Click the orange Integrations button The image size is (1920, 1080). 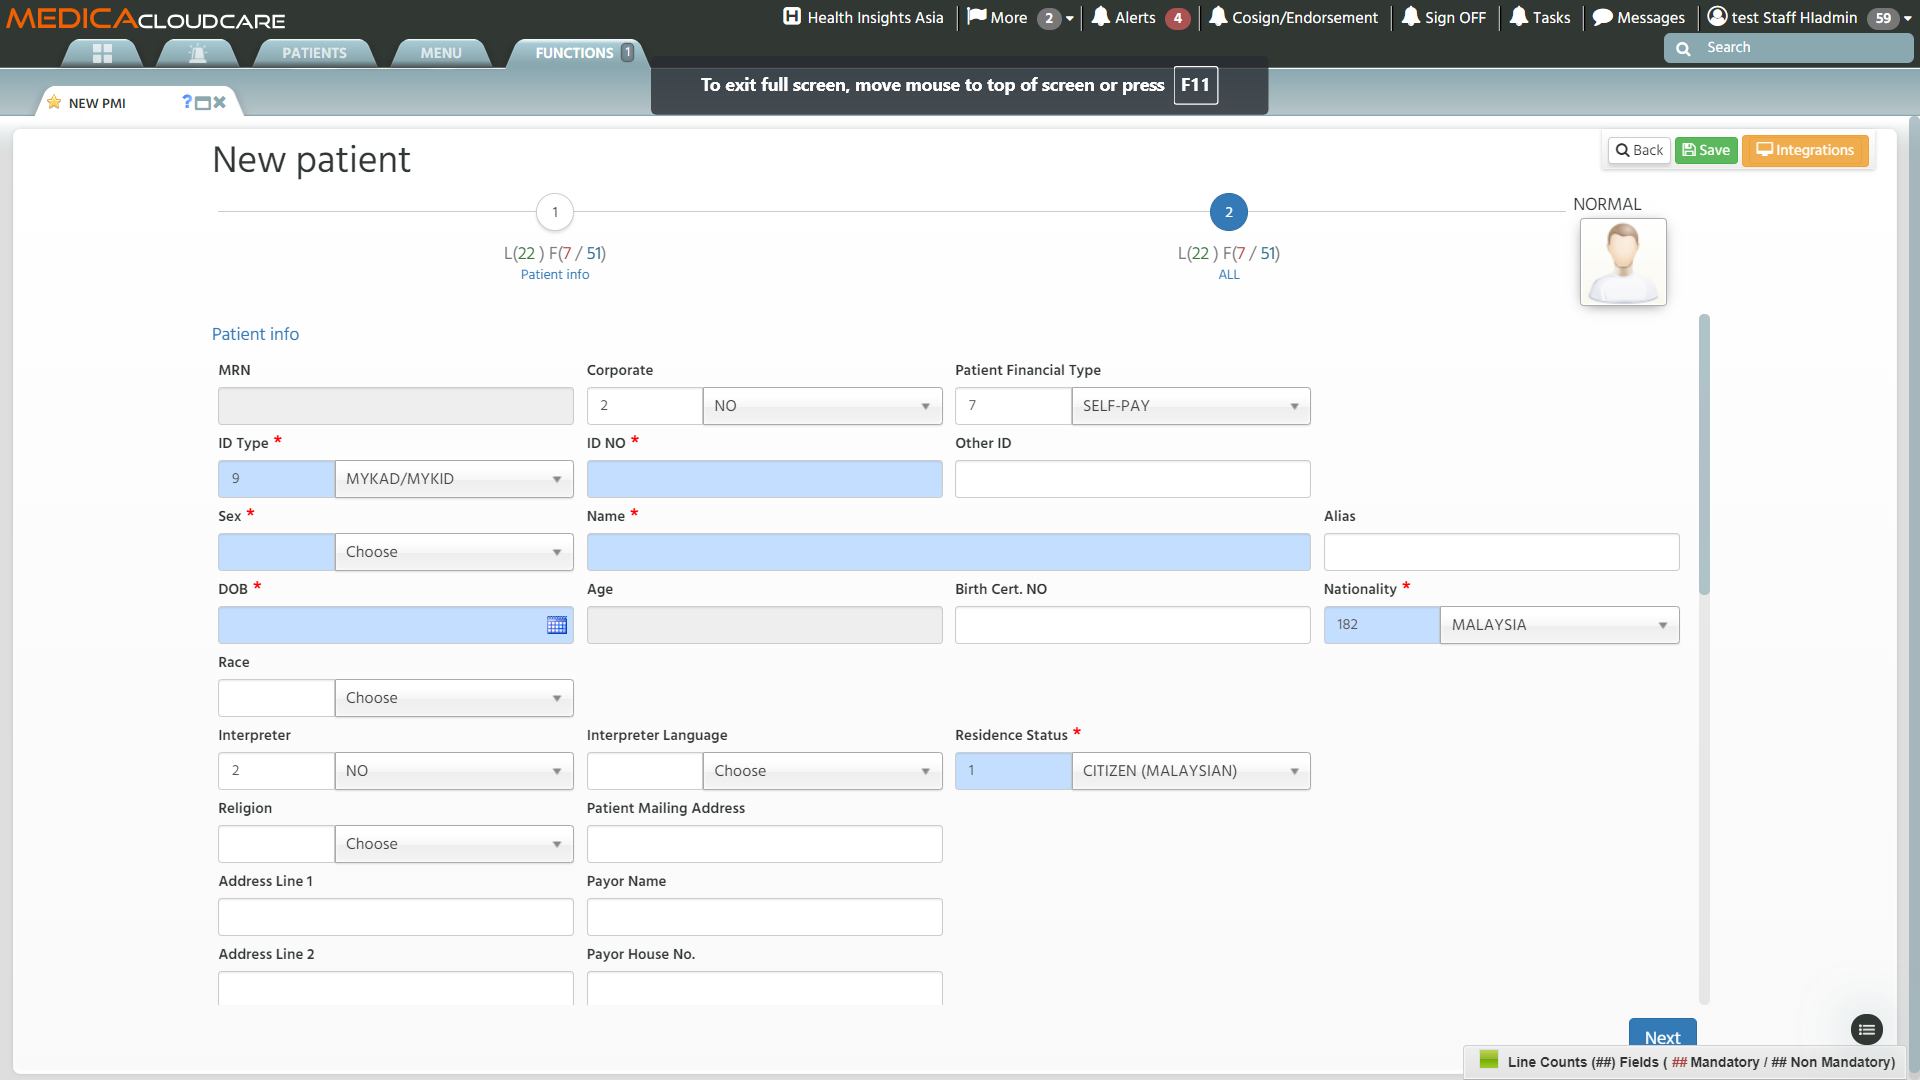[1804, 150]
